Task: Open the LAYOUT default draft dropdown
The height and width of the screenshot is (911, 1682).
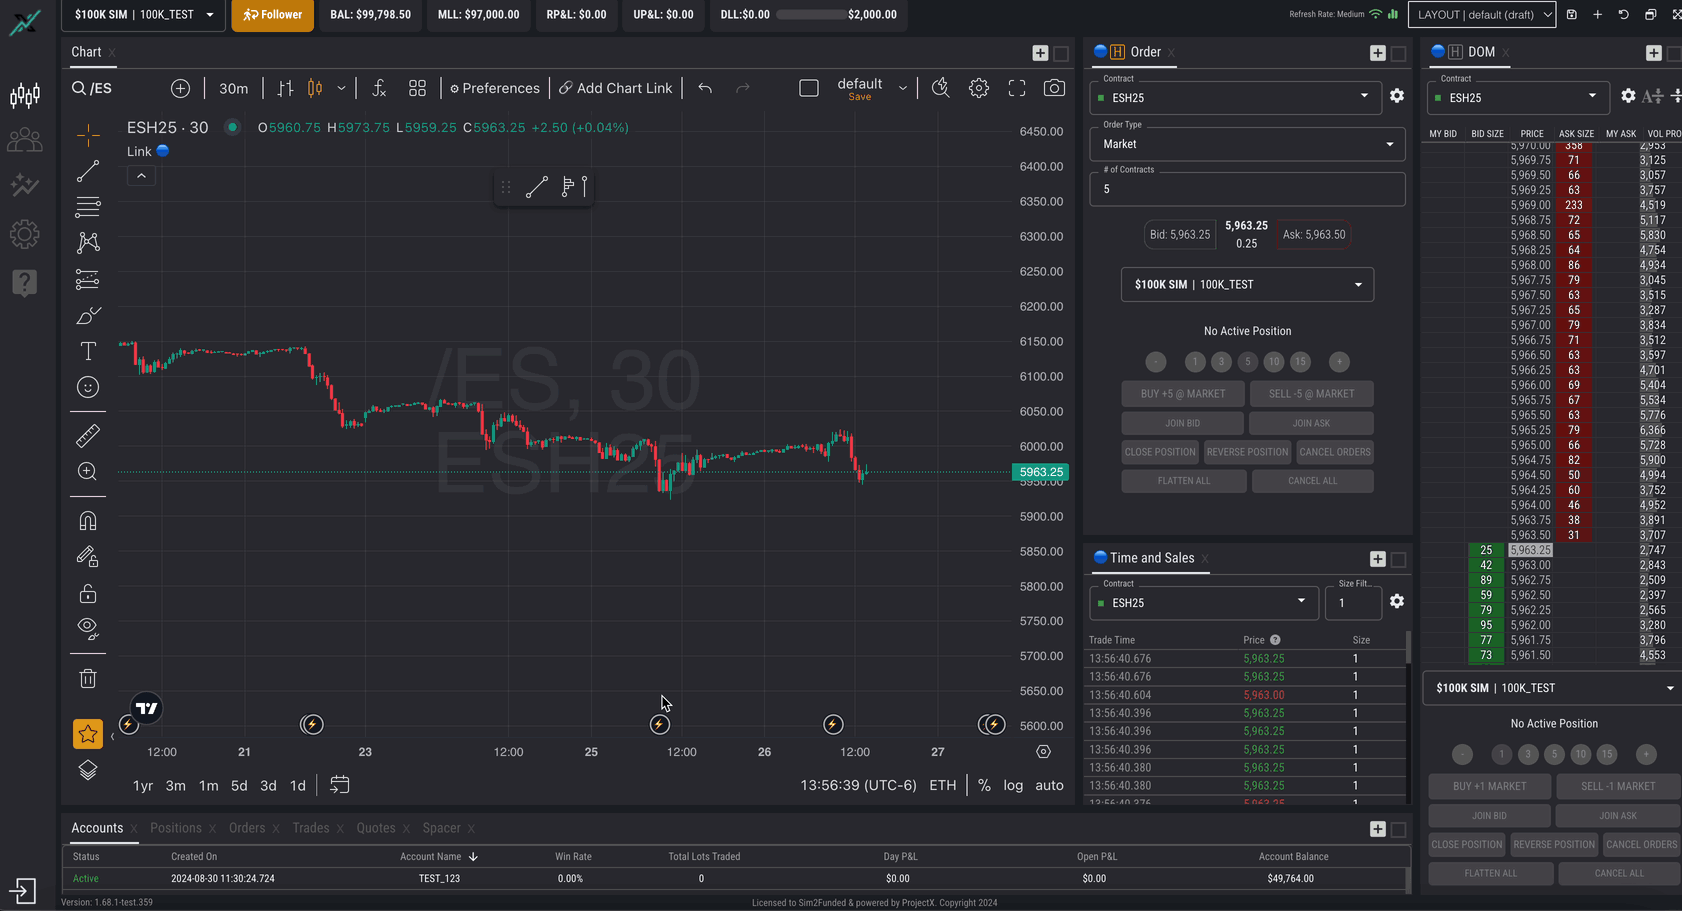Action: tap(1482, 15)
